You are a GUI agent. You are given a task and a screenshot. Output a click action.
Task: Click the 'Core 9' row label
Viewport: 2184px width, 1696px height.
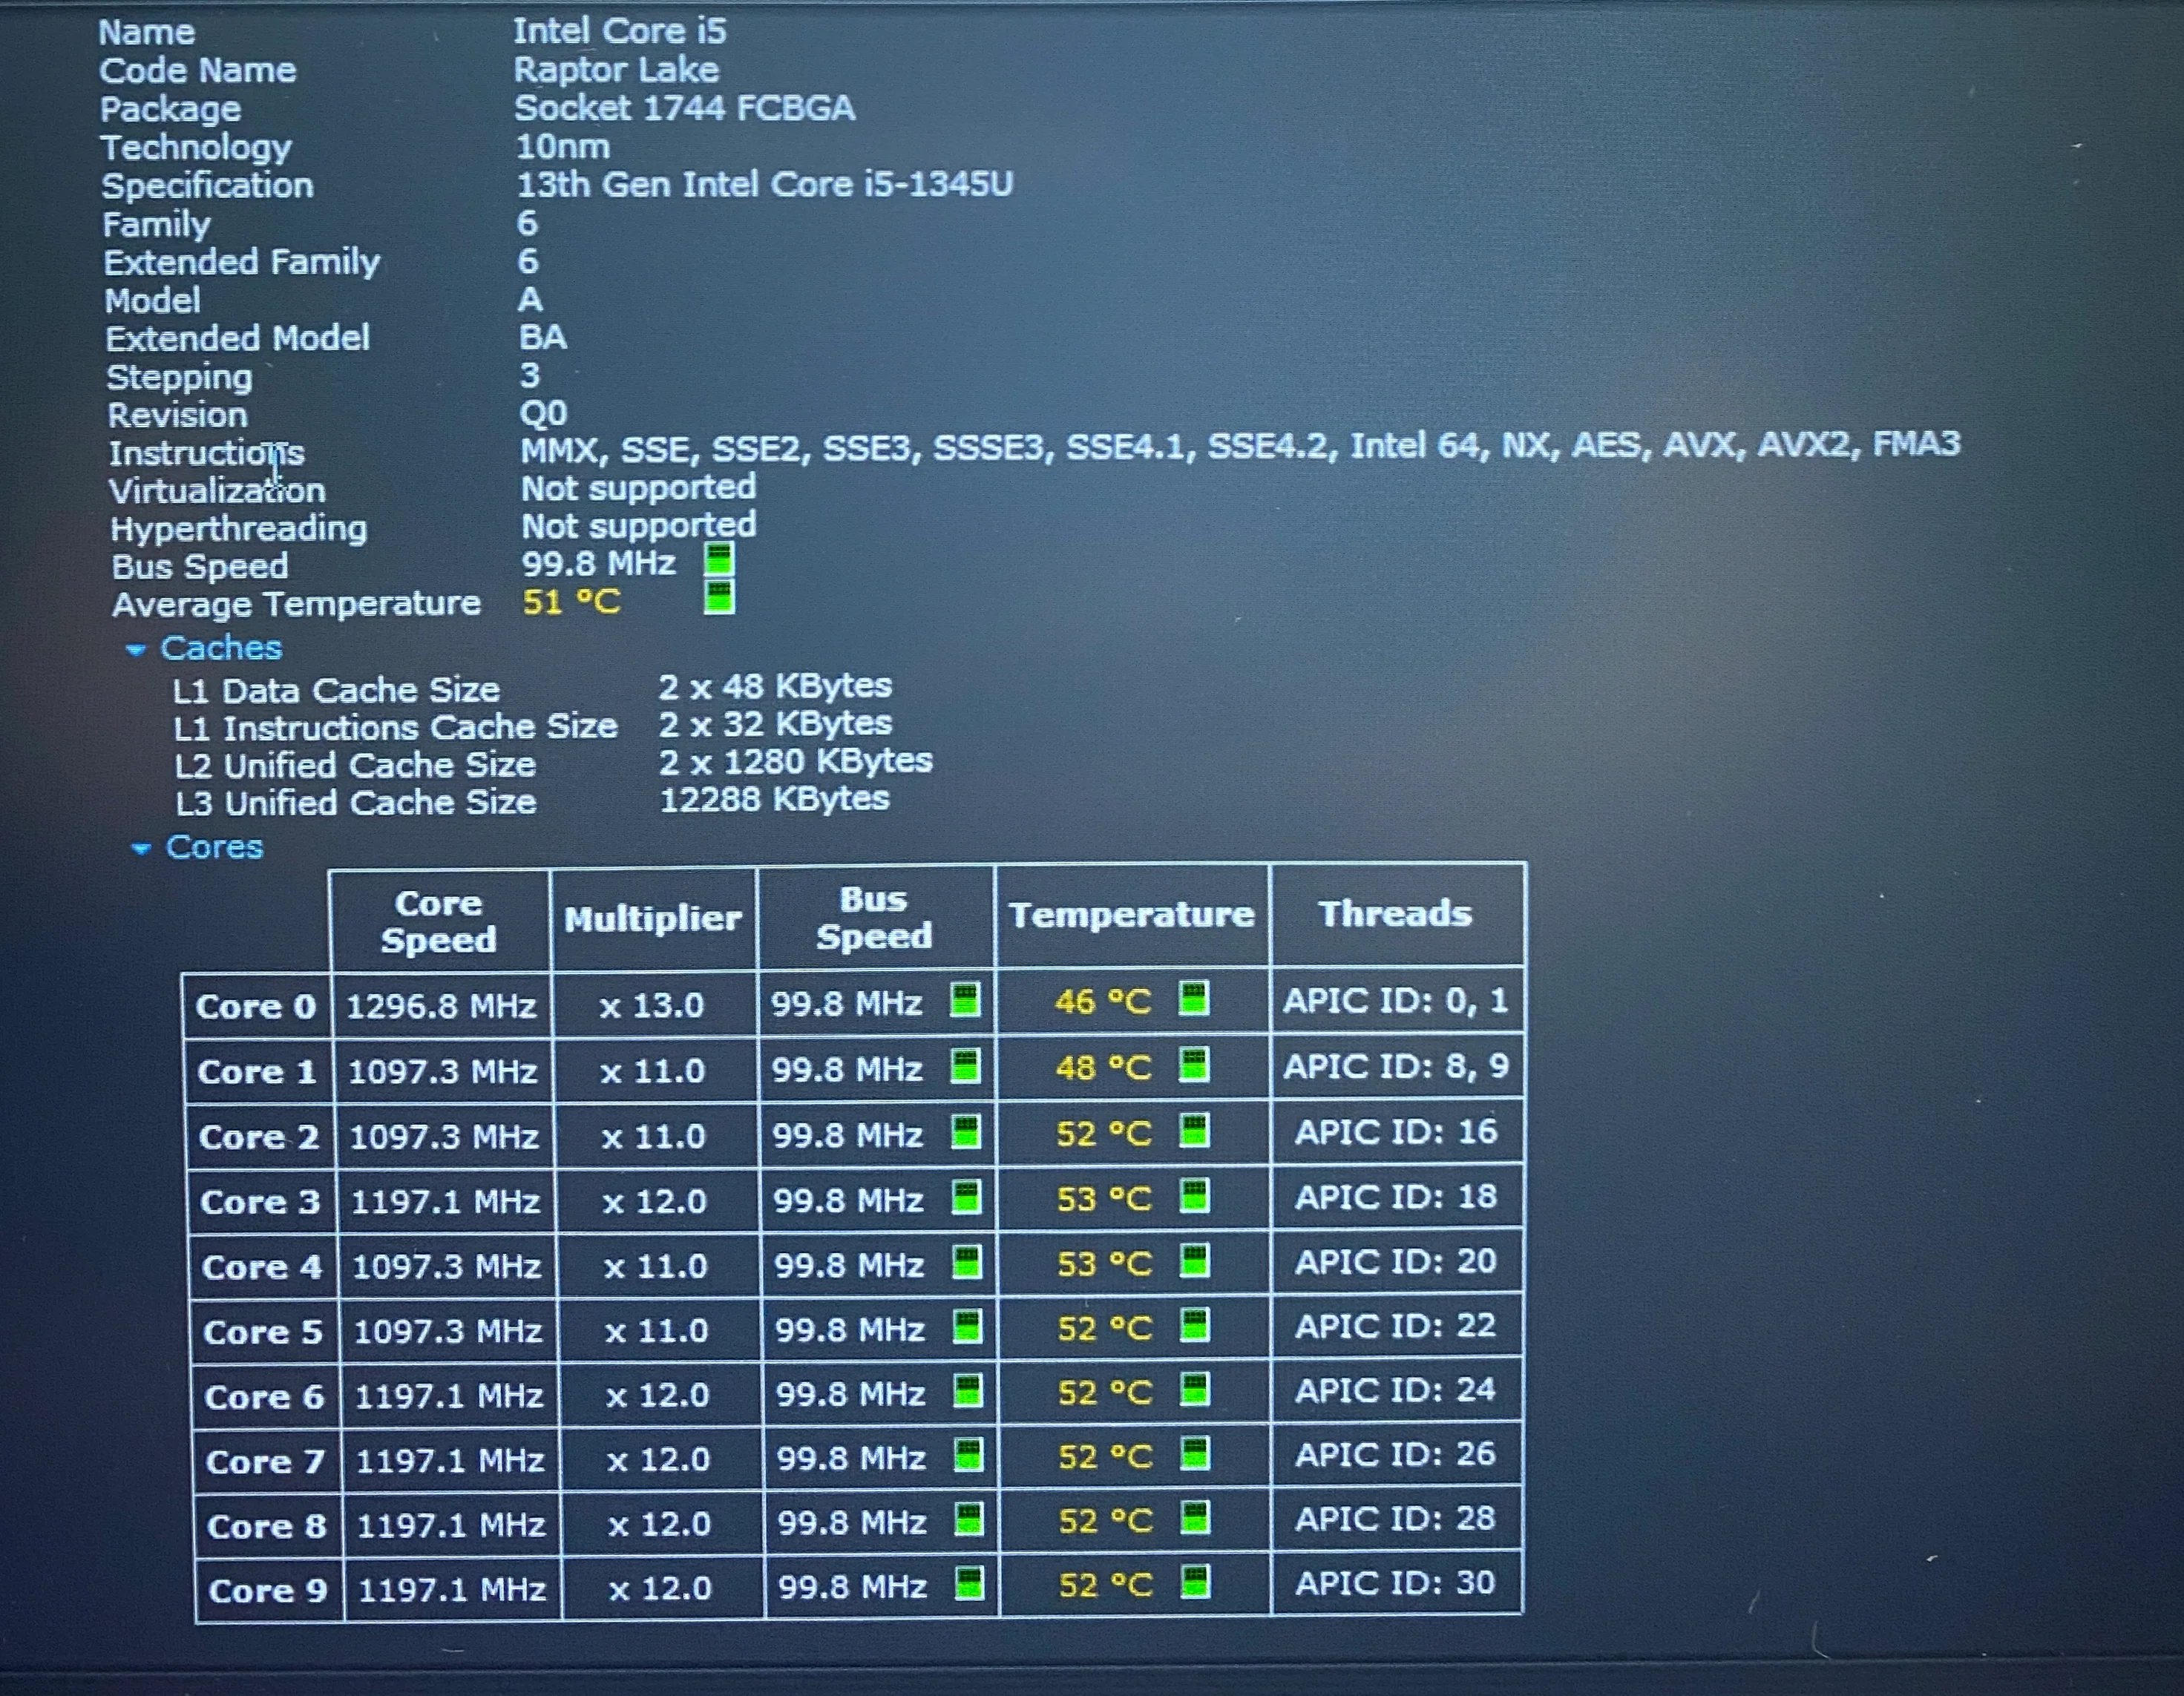tap(268, 1590)
